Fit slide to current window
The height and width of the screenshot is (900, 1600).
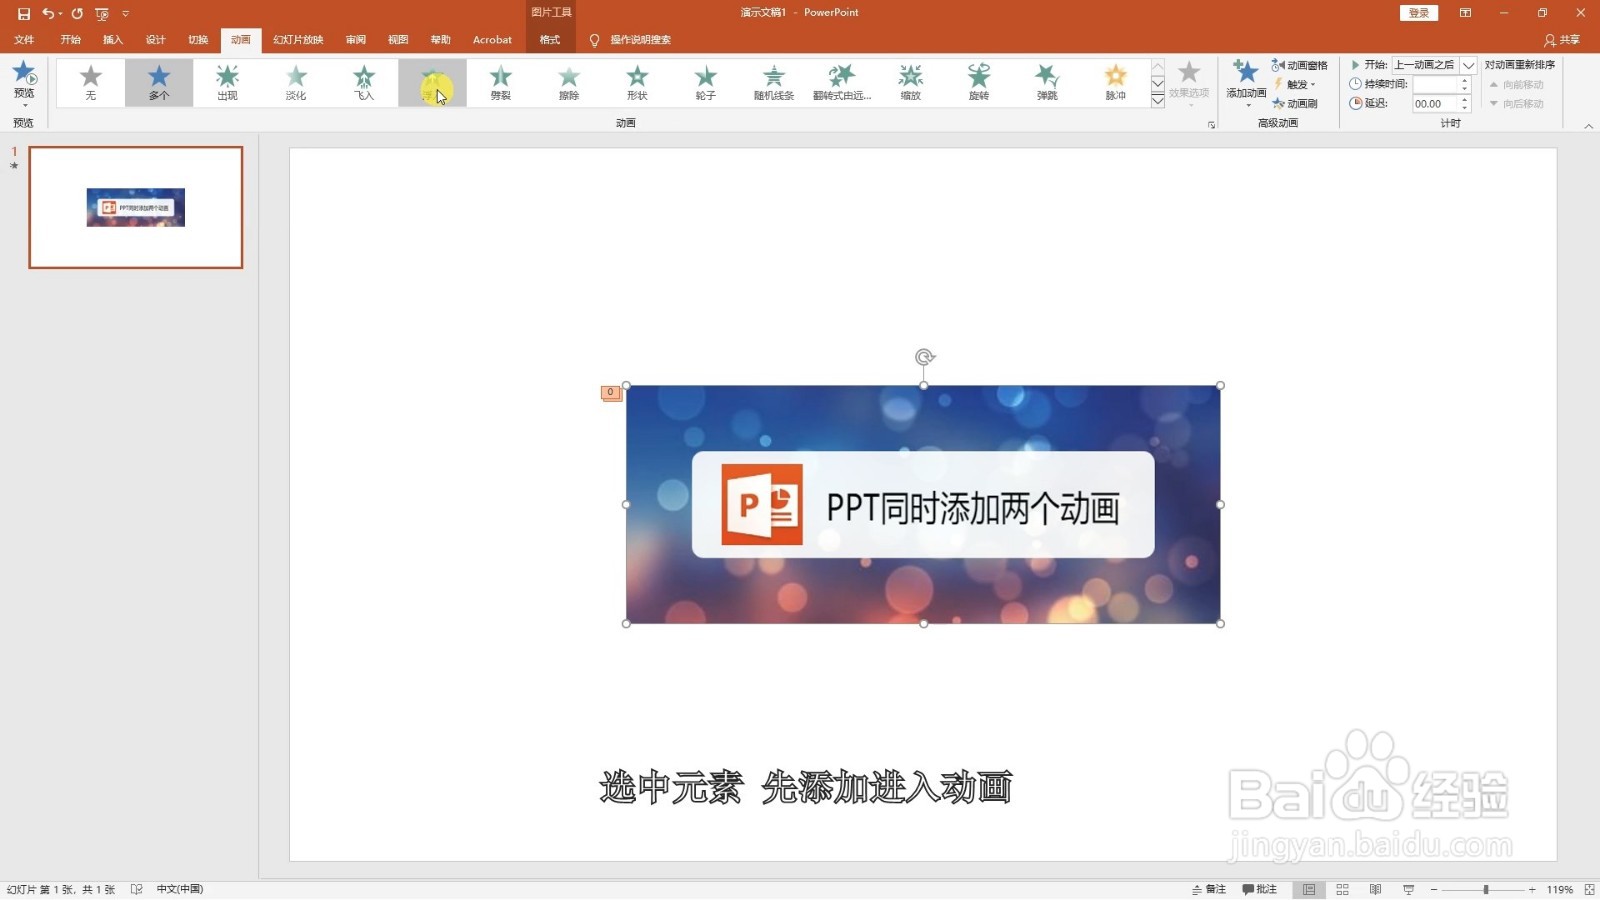[x=1589, y=889]
